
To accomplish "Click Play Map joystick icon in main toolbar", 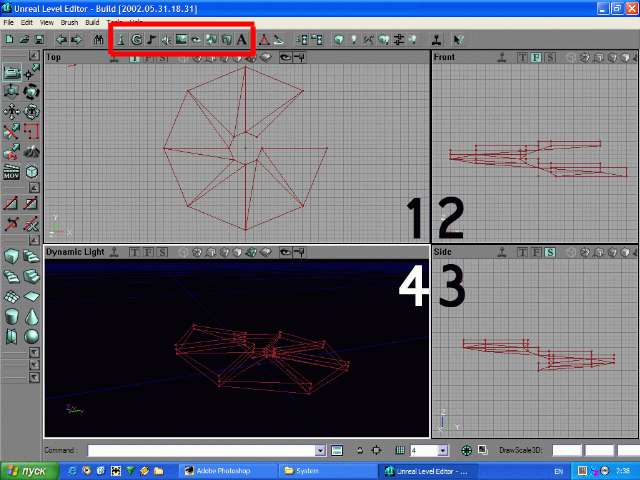I will (437, 40).
